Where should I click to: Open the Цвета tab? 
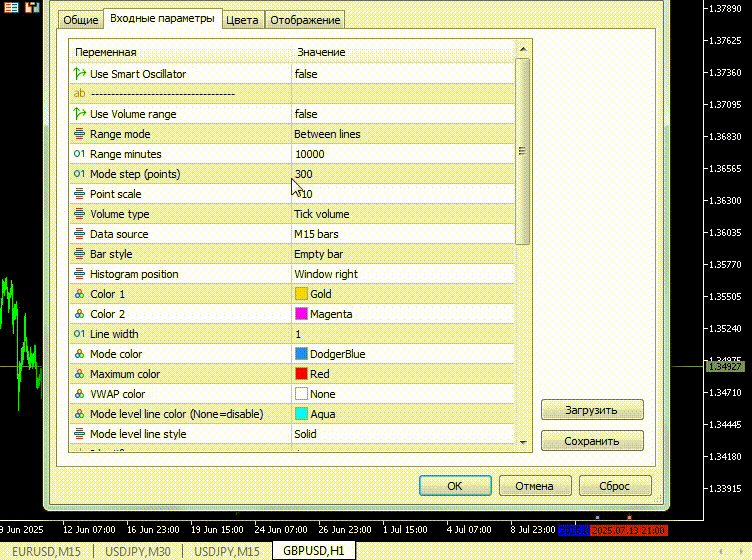[x=242, y=20]
